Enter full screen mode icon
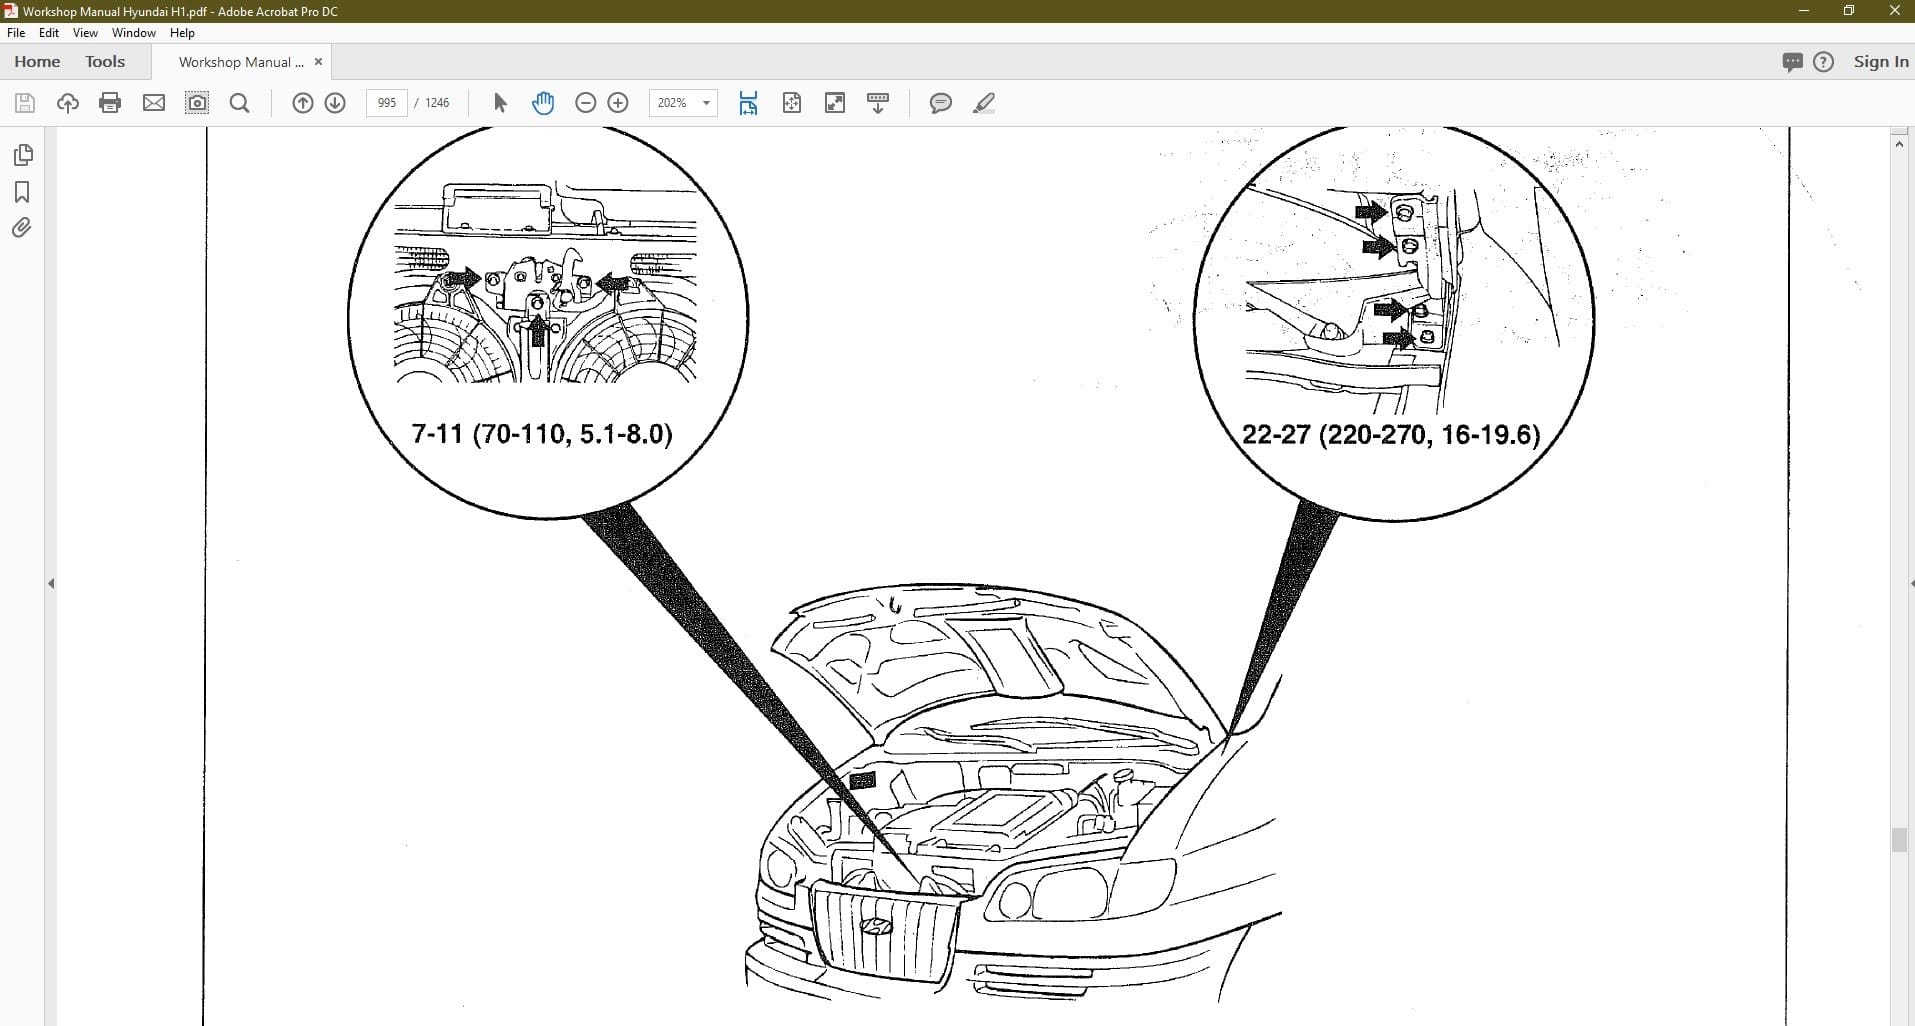Viewport: 1915px width, 1026px height. click(x=835, y=103)
